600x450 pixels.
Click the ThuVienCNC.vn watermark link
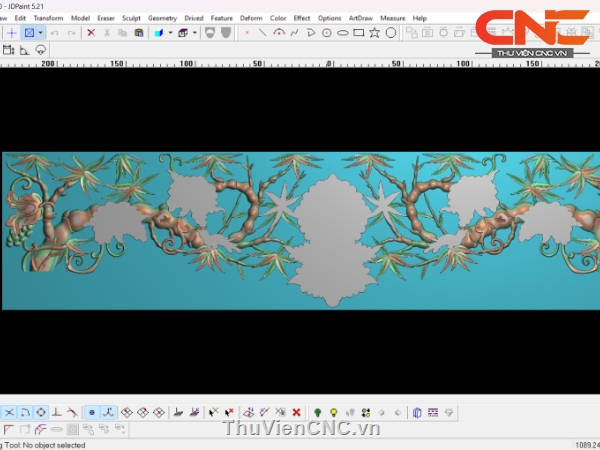(302, 429)
